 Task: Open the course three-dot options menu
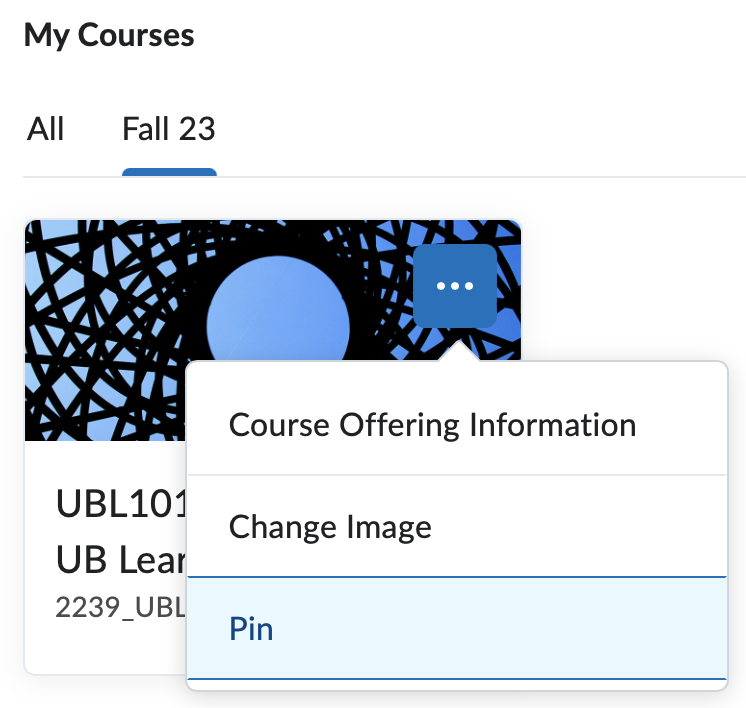point(455,286)
